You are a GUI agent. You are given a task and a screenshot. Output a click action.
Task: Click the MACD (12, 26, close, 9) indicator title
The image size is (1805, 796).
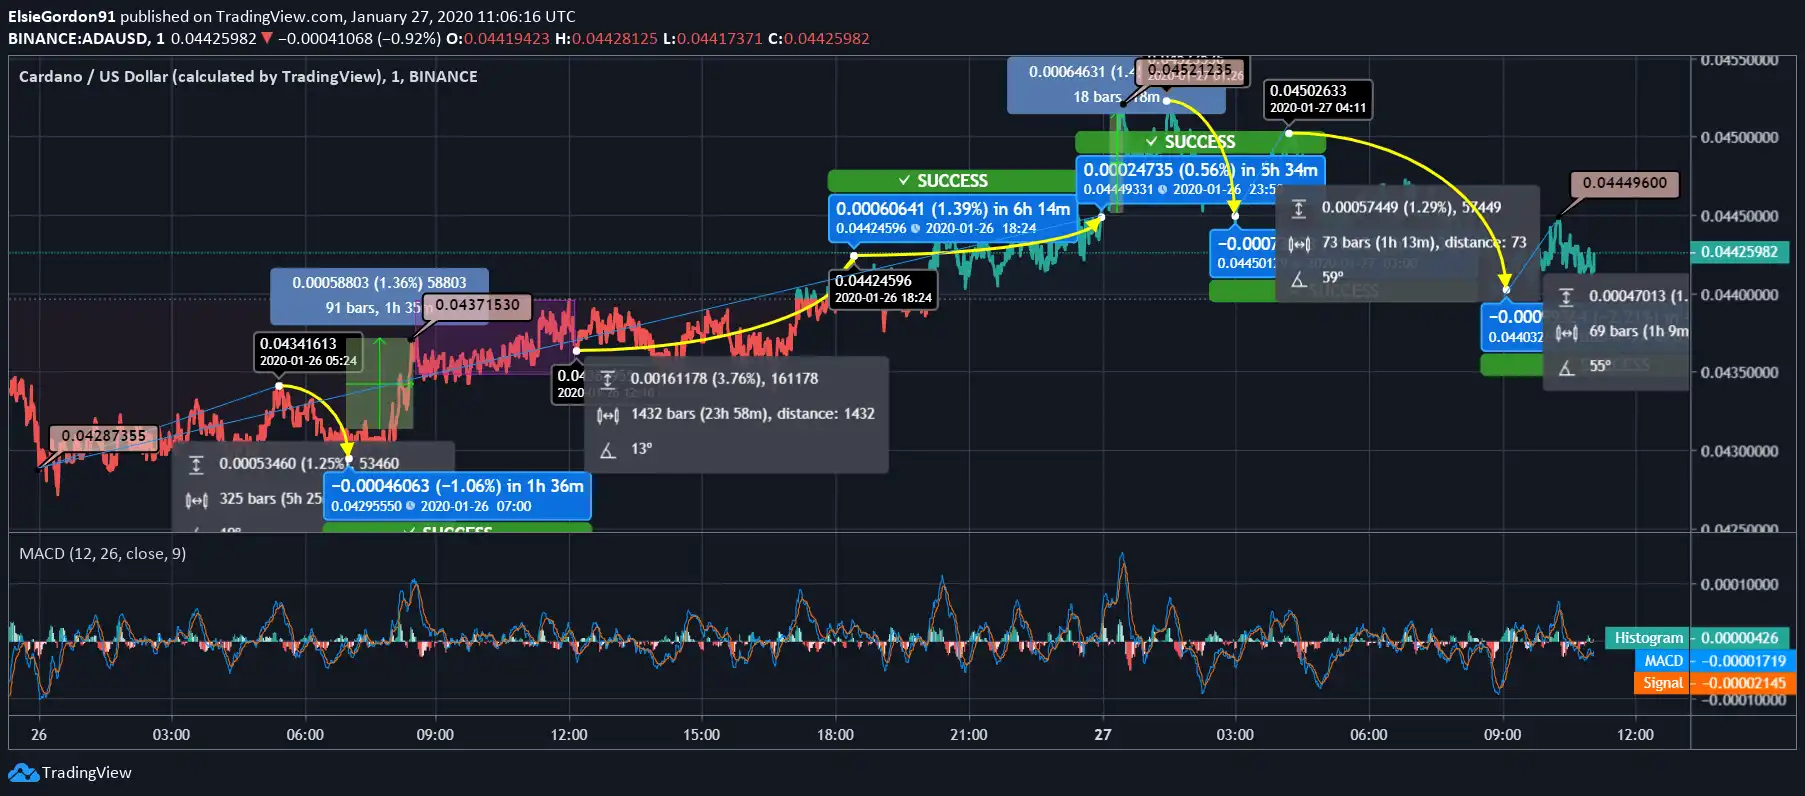(x=102, y=554)
